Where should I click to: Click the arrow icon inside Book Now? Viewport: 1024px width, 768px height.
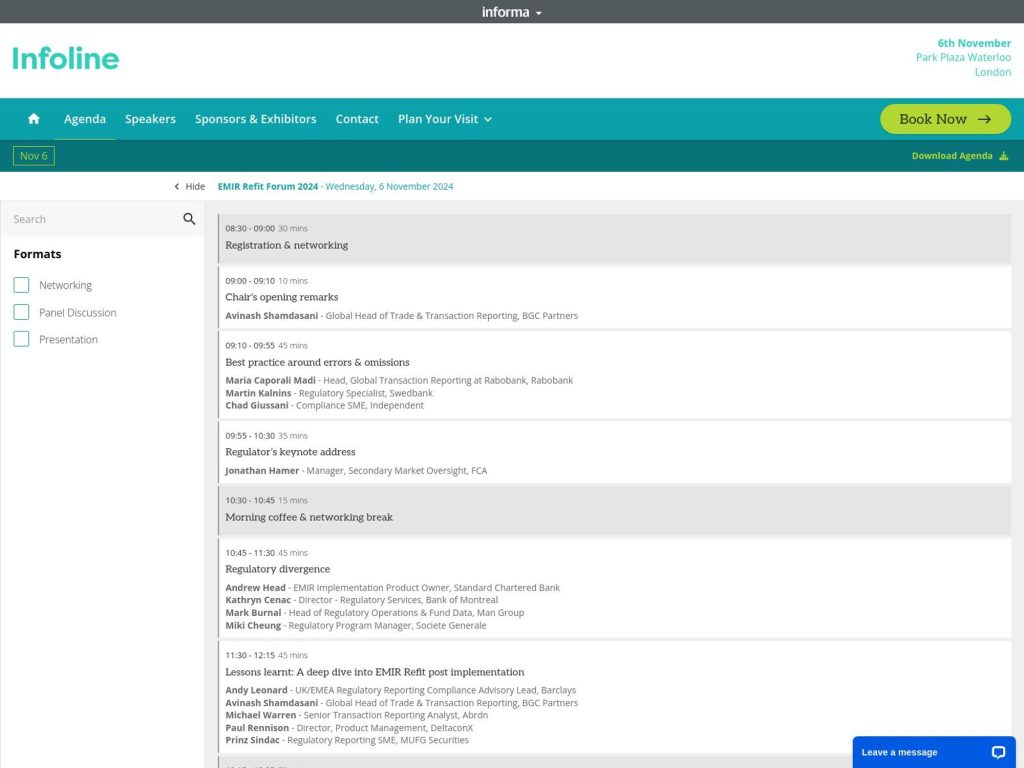click(985, 118)
